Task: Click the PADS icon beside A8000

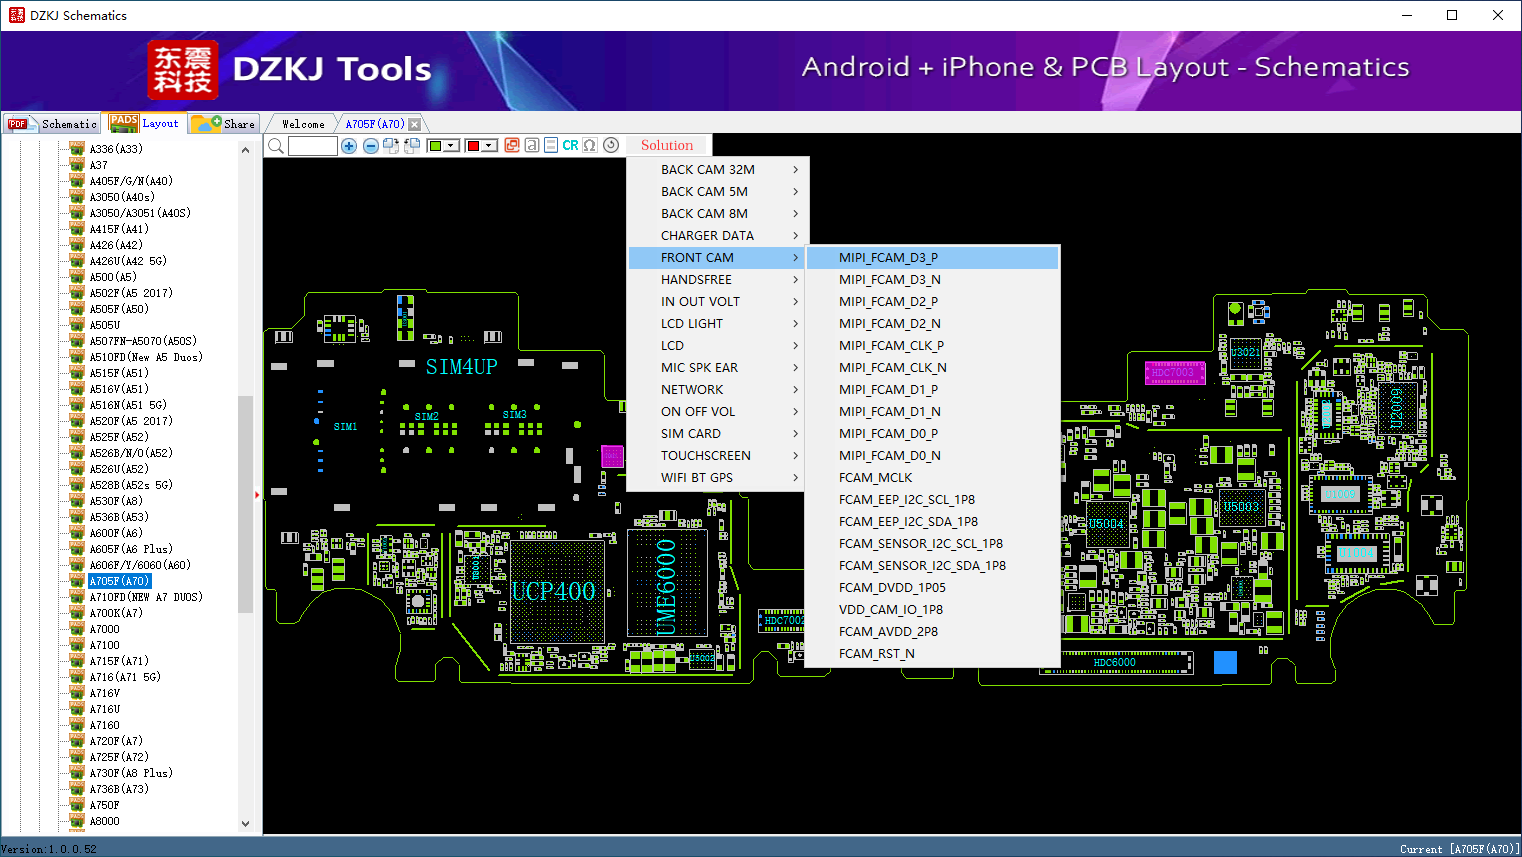Action: 77,821
